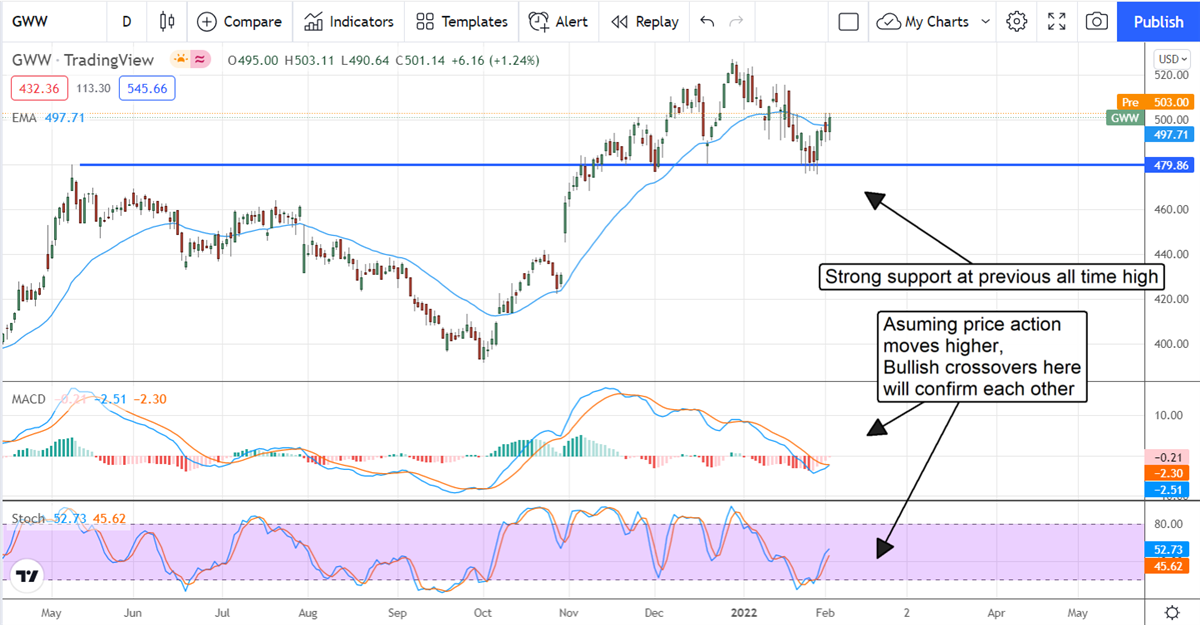
Task: Open chart settings gear in top toolbar
Action: 1017,21
